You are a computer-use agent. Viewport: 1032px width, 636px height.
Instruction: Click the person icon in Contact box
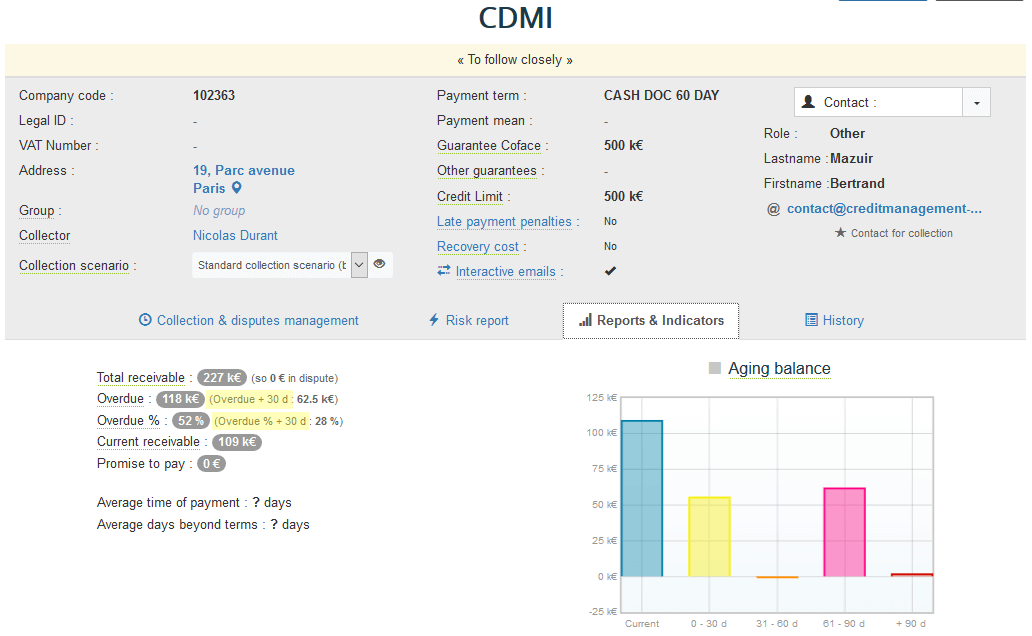(809, 102)
